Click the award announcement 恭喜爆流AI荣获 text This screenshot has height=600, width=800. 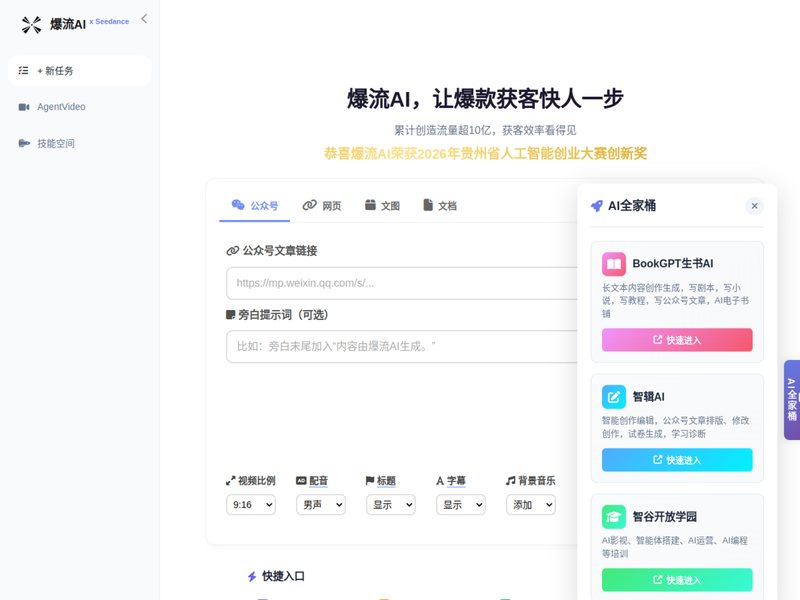(x=485, y=154)
